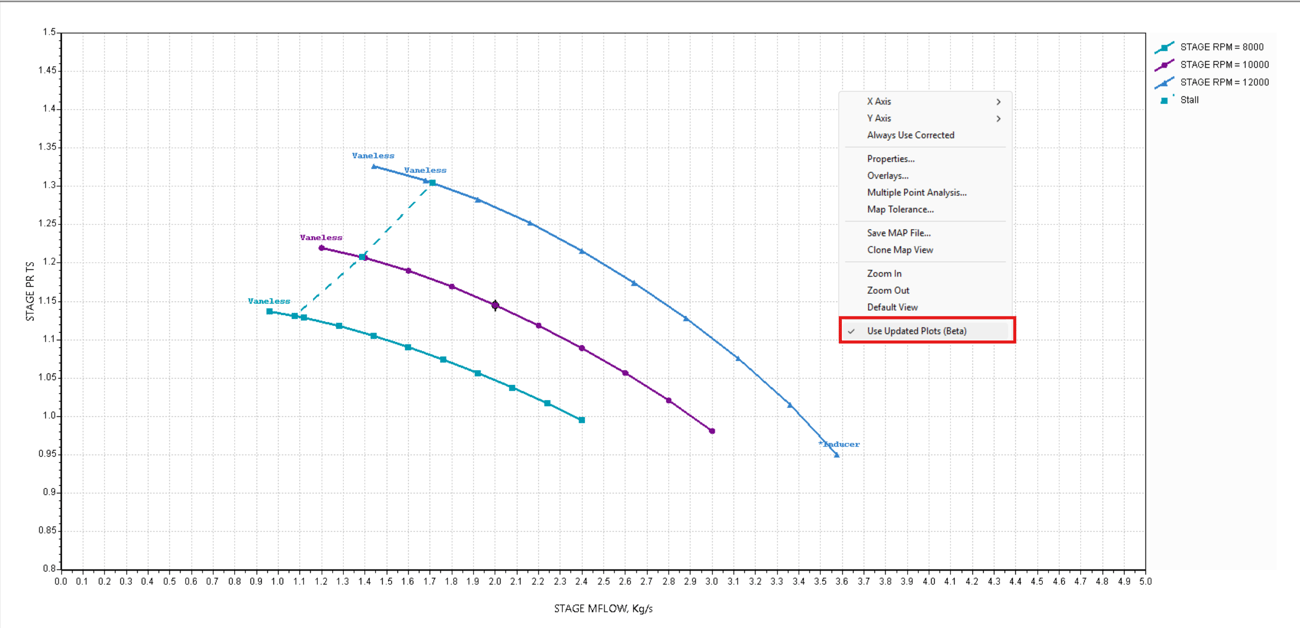Click the STAGE RPM = 12000 legend marker
Viewport: 1300px width, 628px height.
tap(1164, 83)
